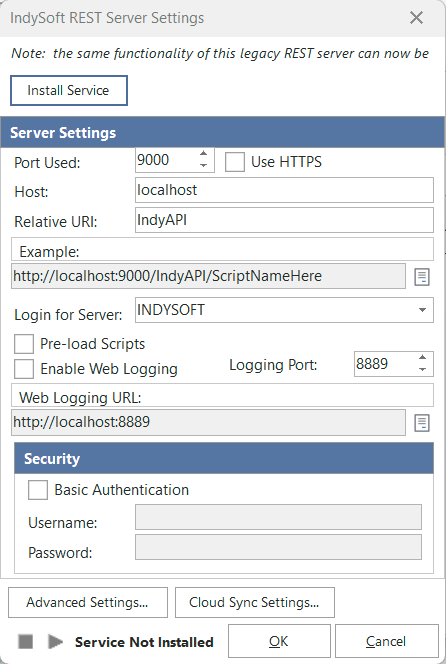446x664 pixels.
Task: Click the Cancel button
Action: pos(386,642)
